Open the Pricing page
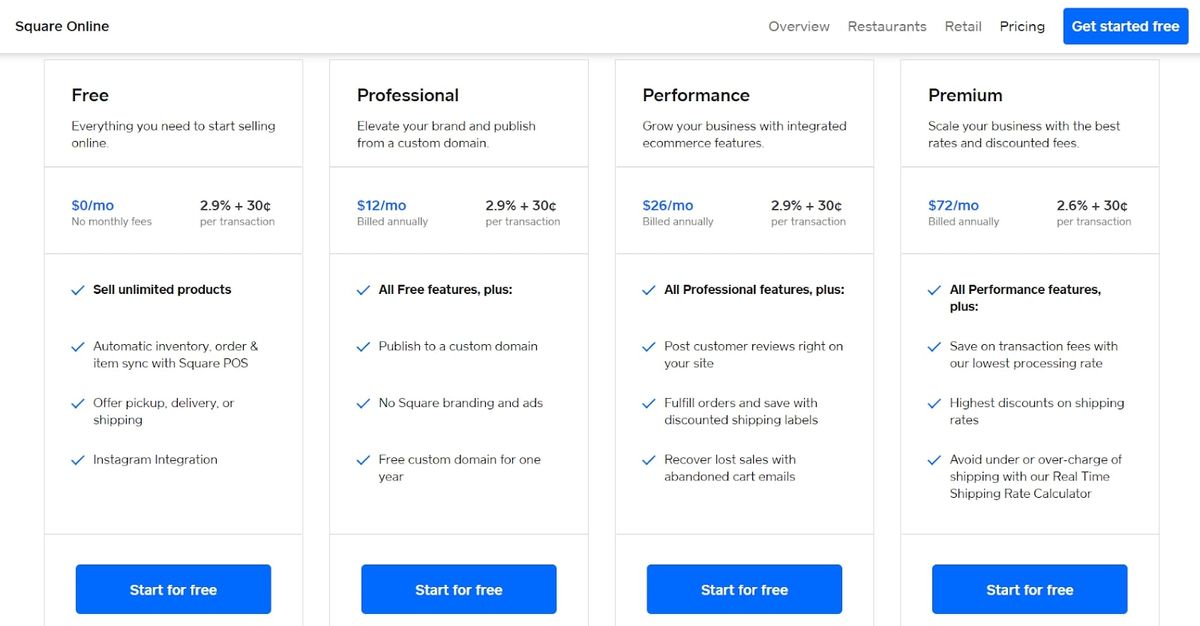Image resolution: width=1200 pixels, height=626 pixels. 1022,26
